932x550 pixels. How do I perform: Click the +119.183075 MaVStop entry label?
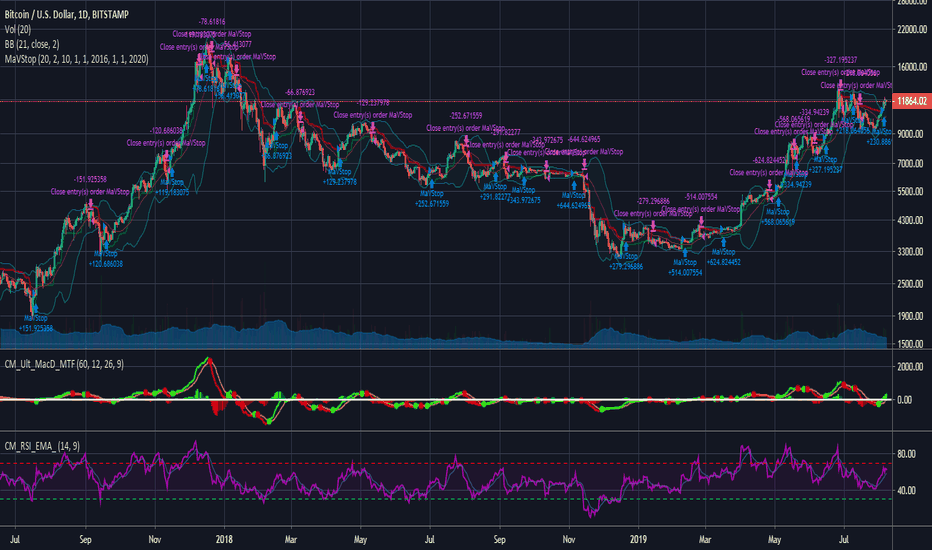[172, 192]
